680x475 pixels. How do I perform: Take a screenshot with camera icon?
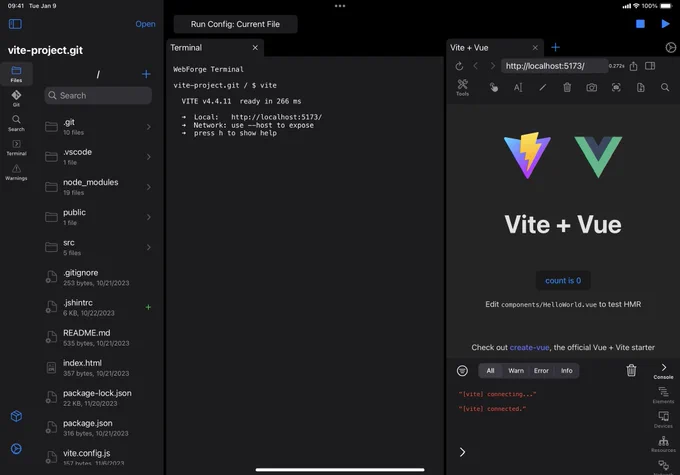(x=592, y=88)
